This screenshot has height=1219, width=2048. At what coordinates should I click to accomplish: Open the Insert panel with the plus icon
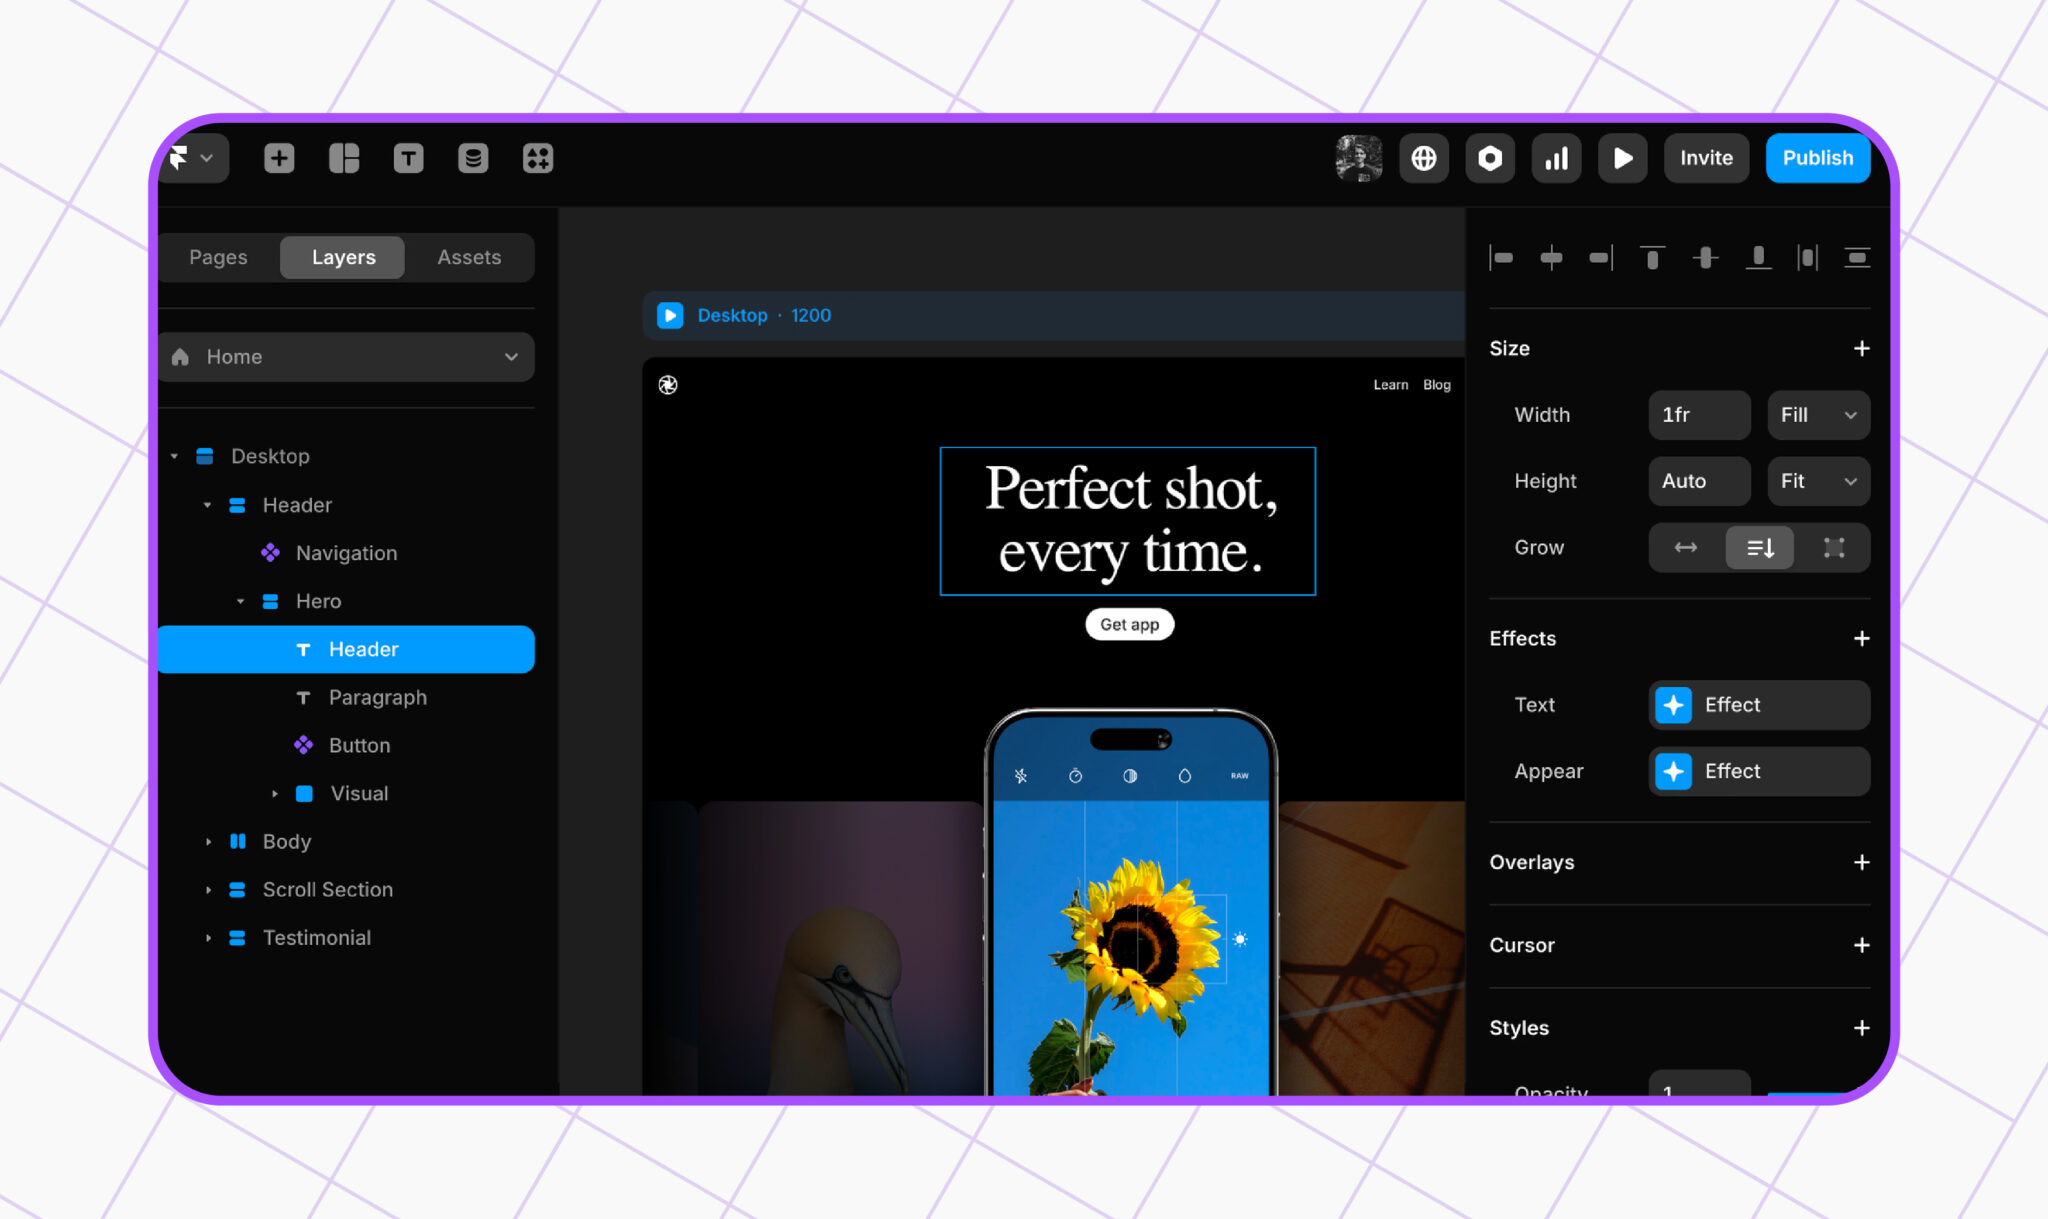tap(278, 157)
